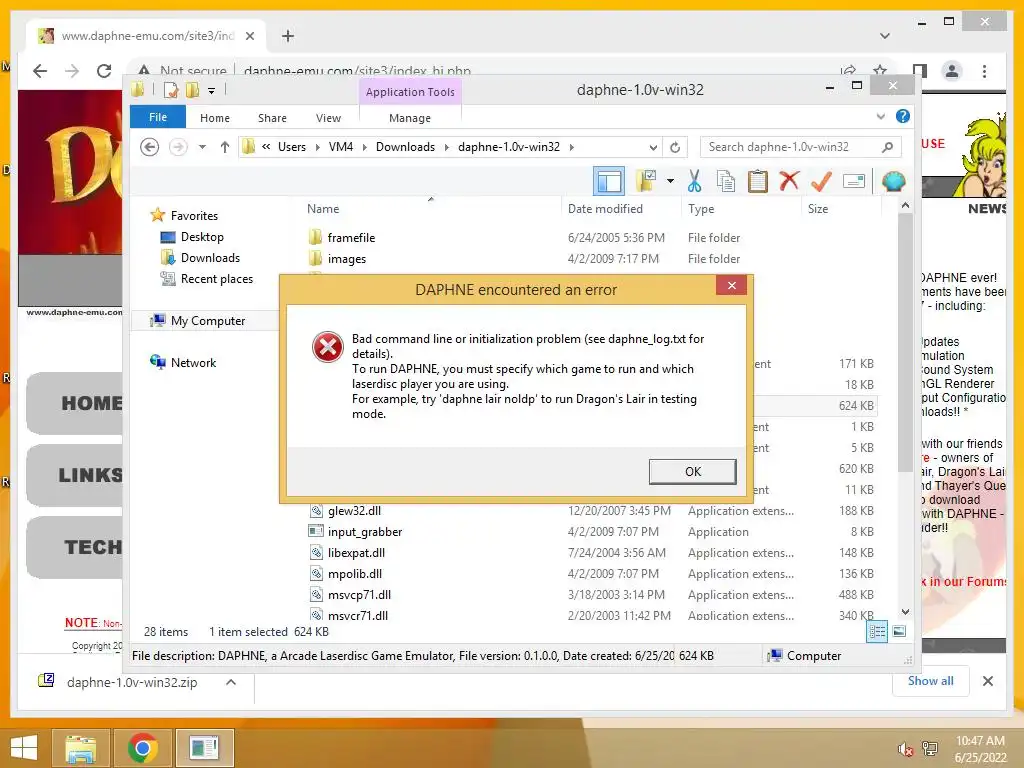Screen dimensions: 1024x768
Task: Select mpolib.dll in file list
Action: (355, 573)
